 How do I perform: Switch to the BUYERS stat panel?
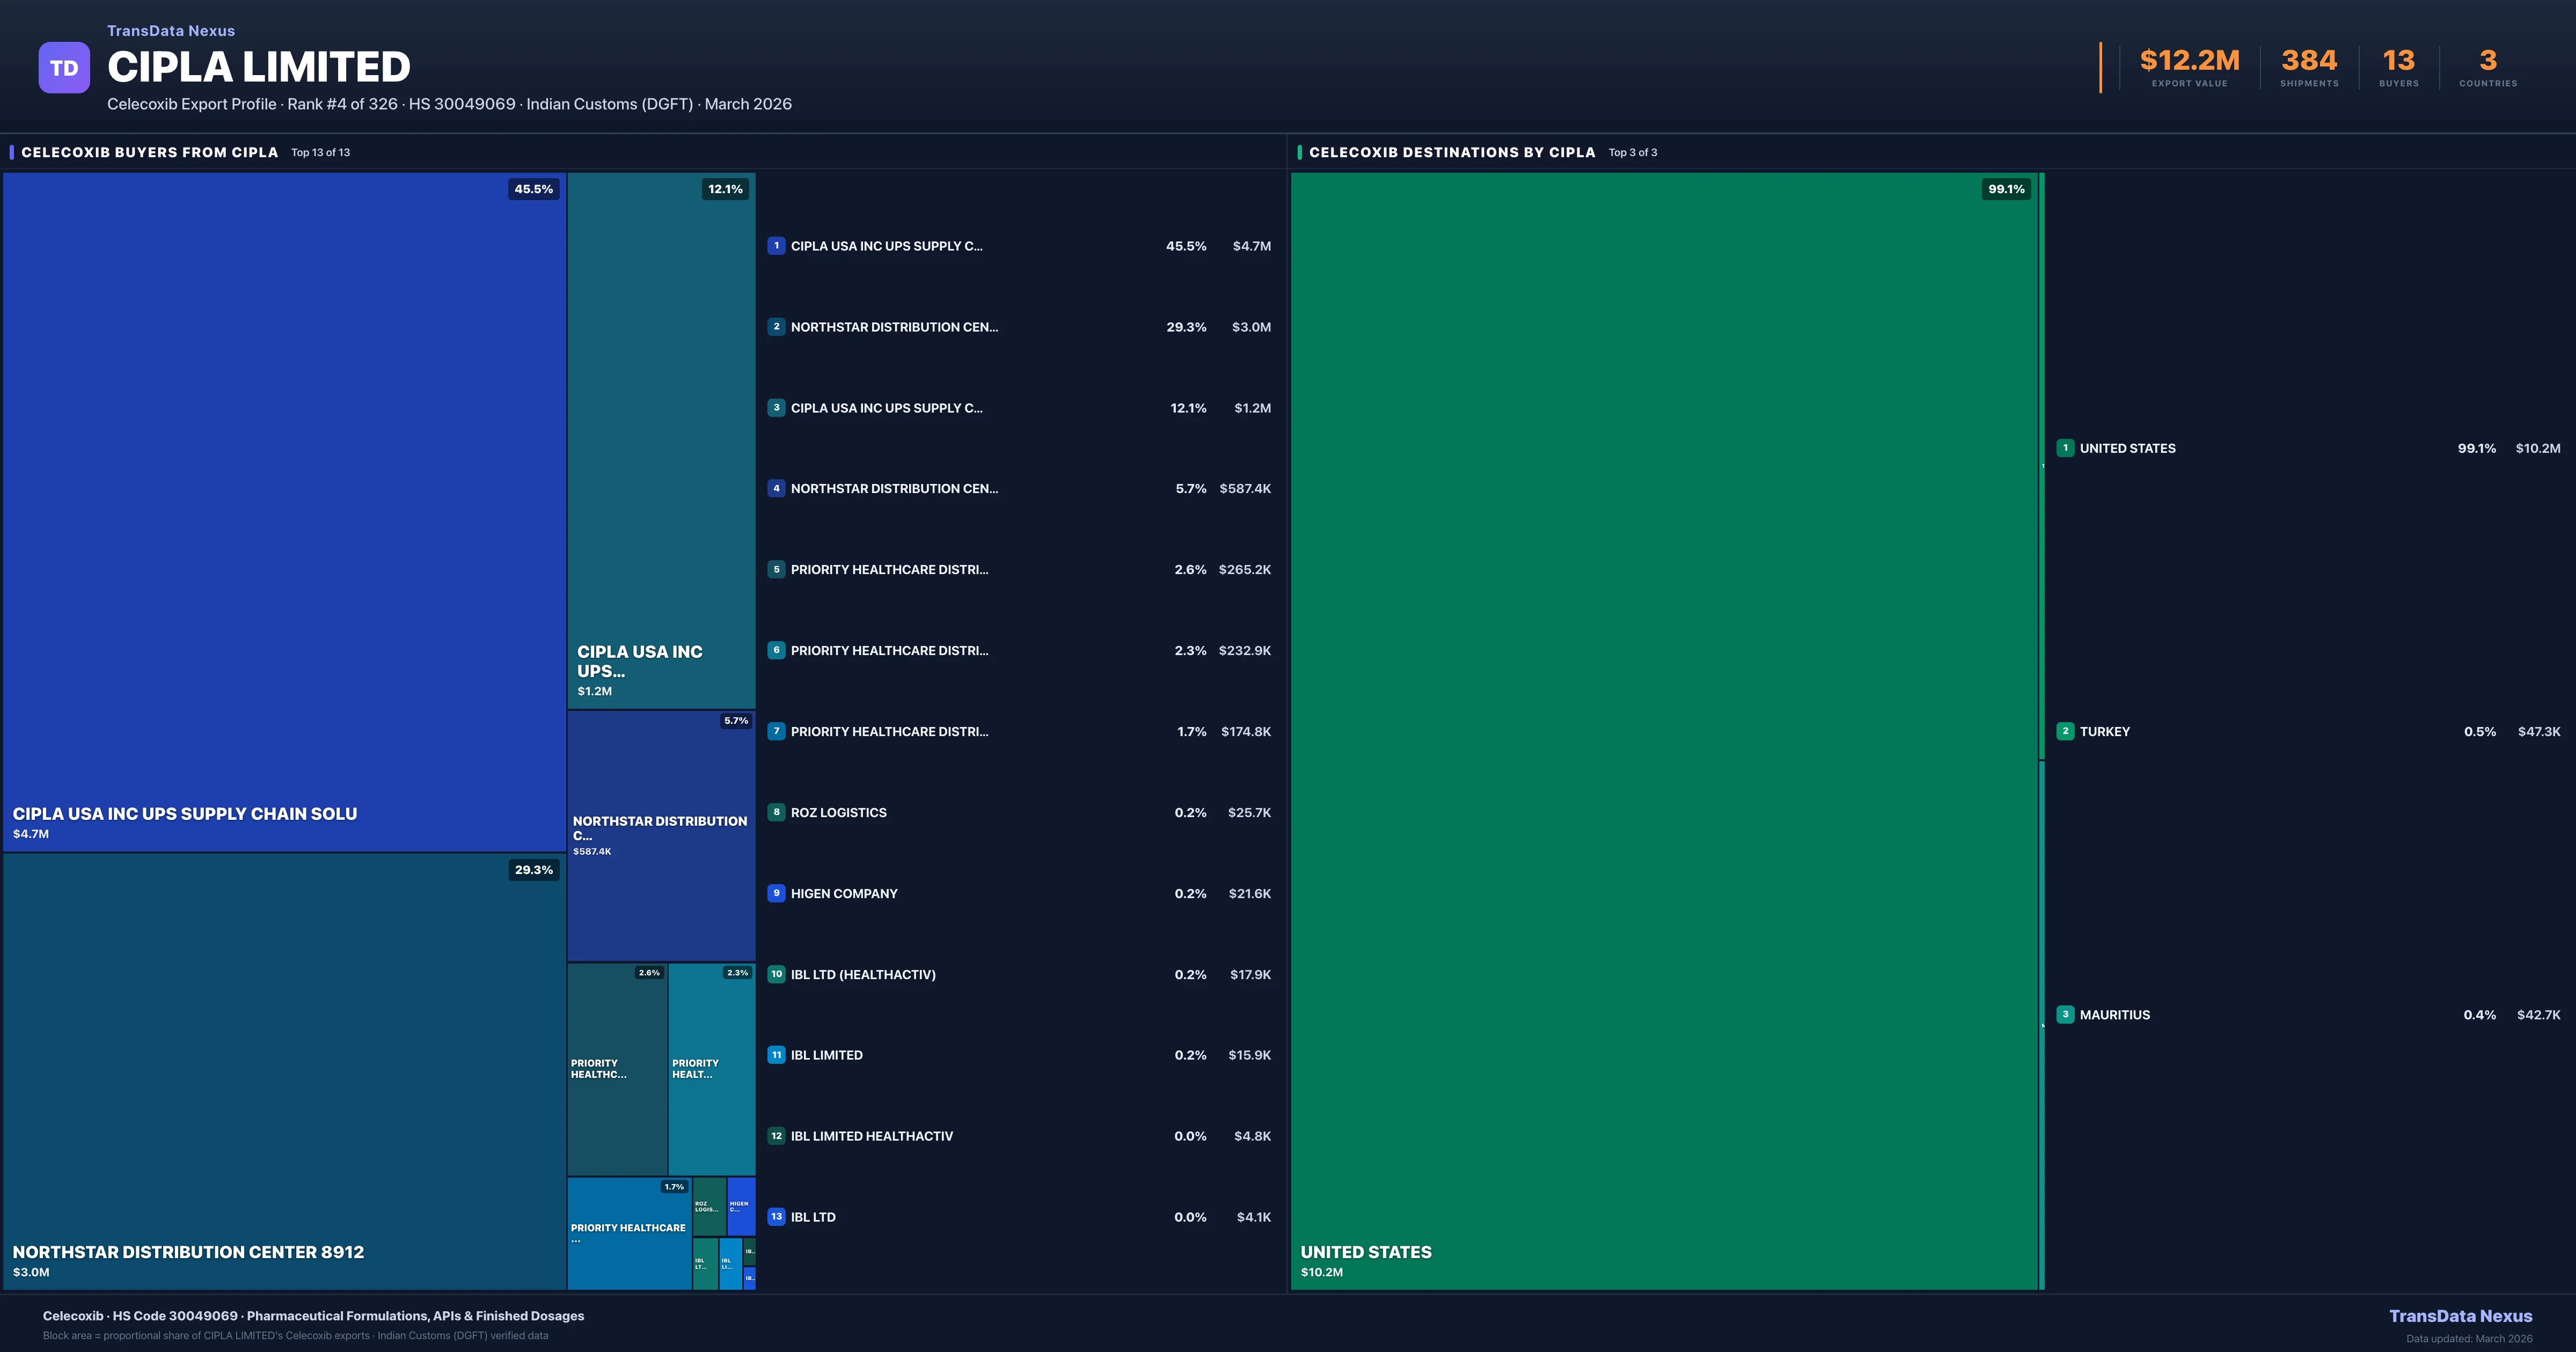(x=2398, y=67)
